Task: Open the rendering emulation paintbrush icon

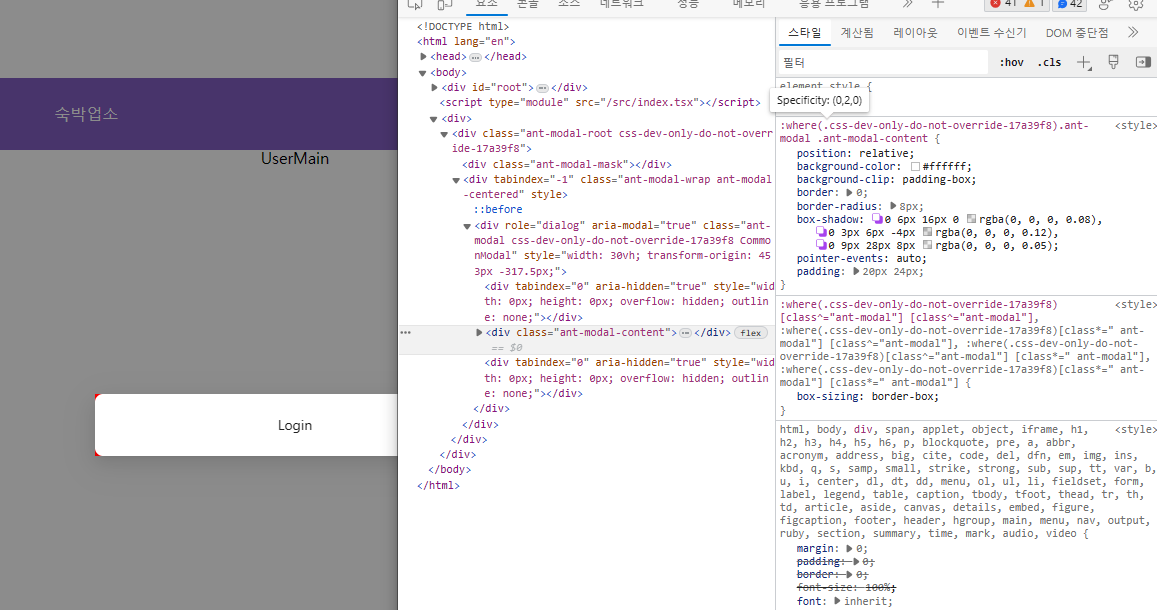Action: tap(1113, 62)
